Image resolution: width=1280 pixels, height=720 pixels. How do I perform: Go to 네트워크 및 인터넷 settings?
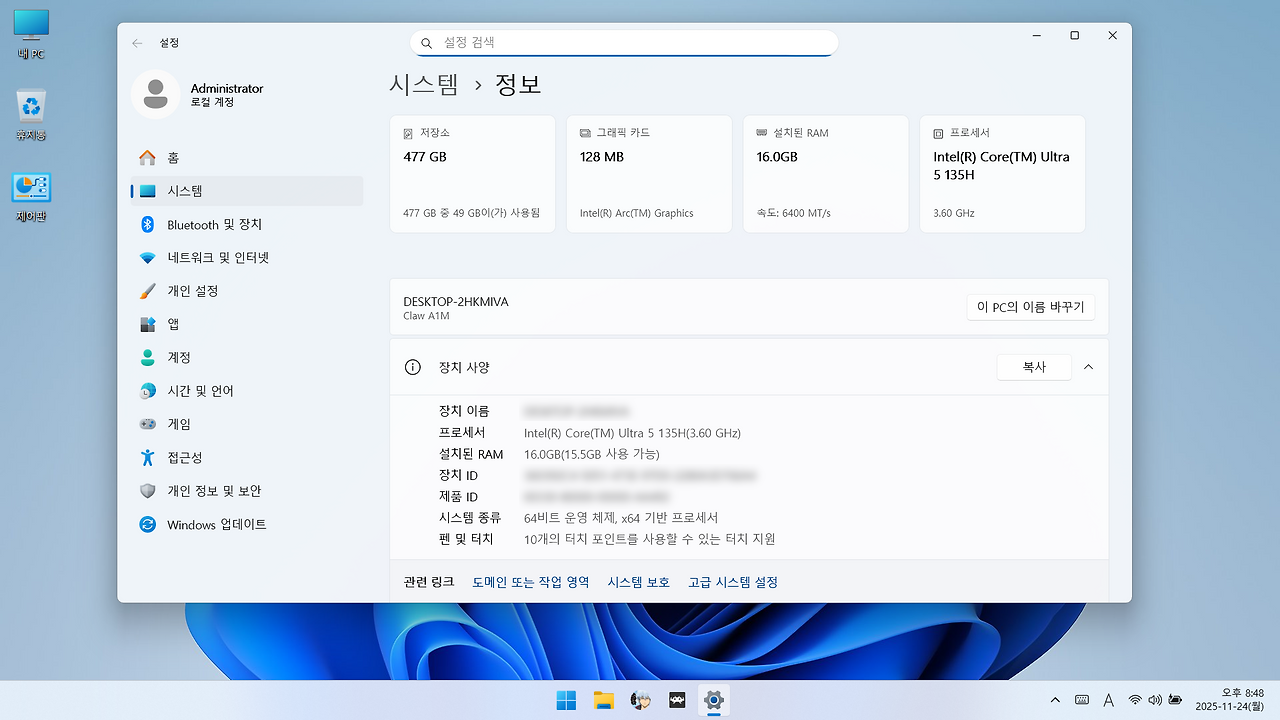coord(247,258)
